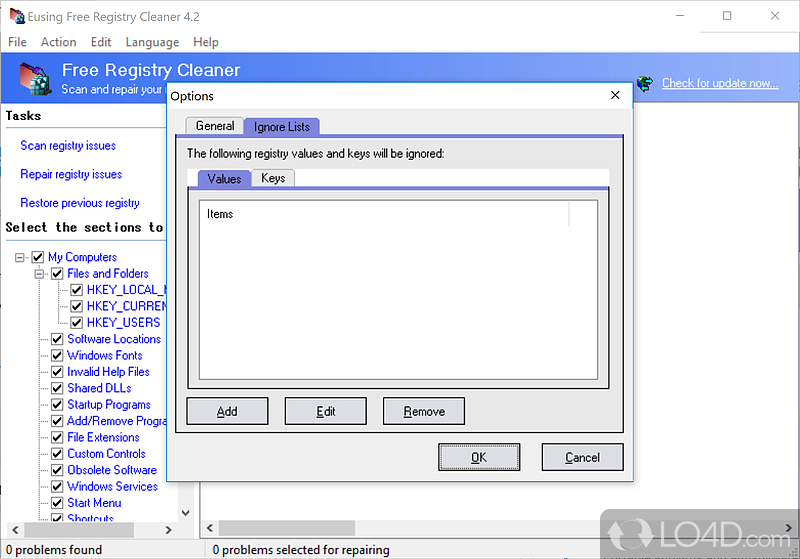Open the Help menu

pyautogui.click(x=206, y=42)
